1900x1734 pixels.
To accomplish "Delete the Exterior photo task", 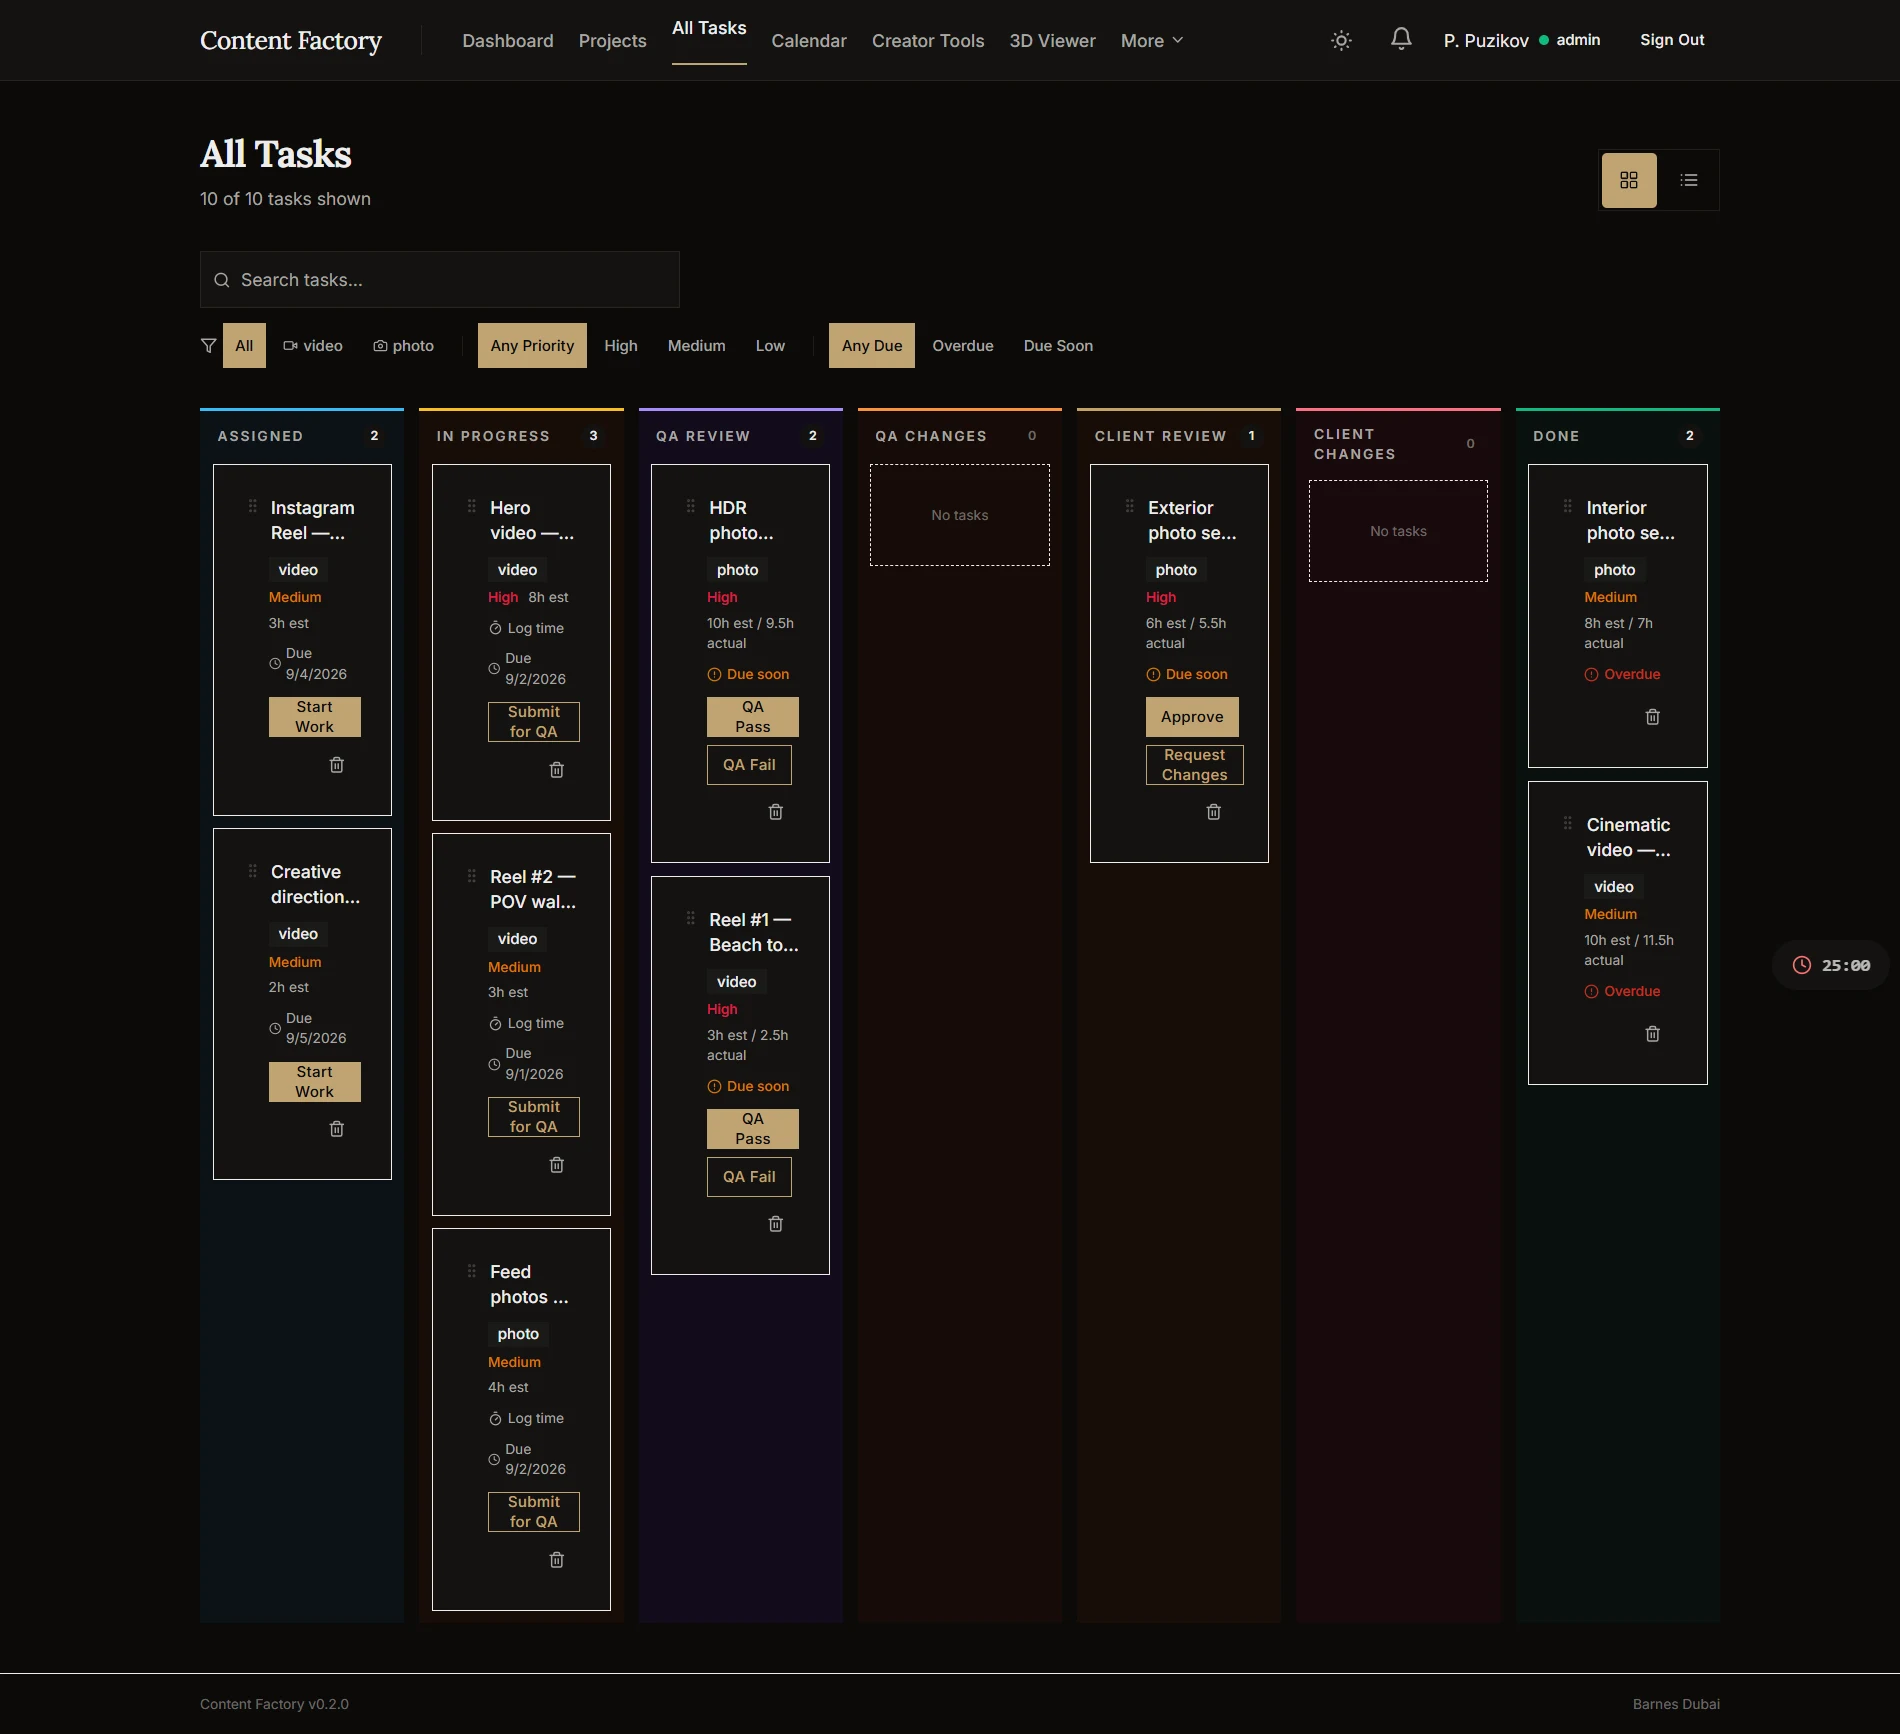I will [x=1214, y=812].
